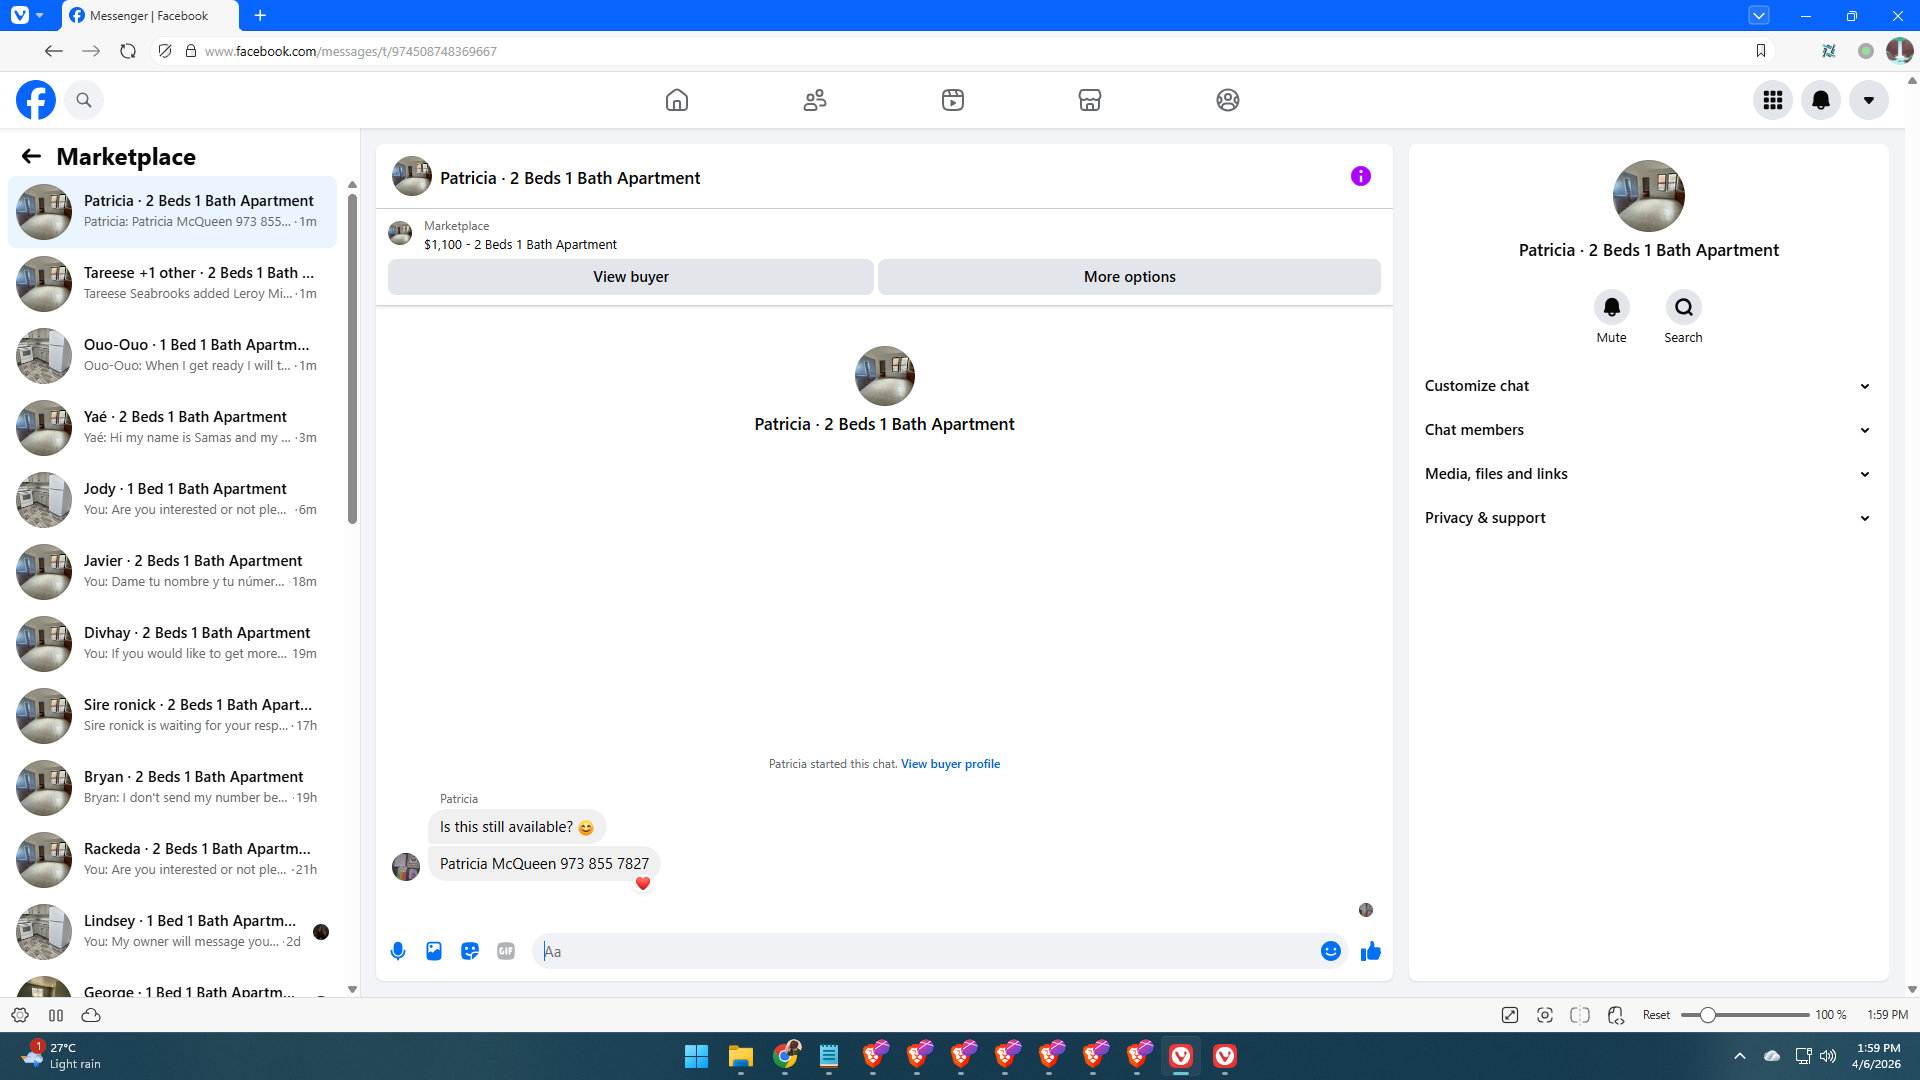
Task: Send a thumbs up like
Action: click(x=1371, y=951)
